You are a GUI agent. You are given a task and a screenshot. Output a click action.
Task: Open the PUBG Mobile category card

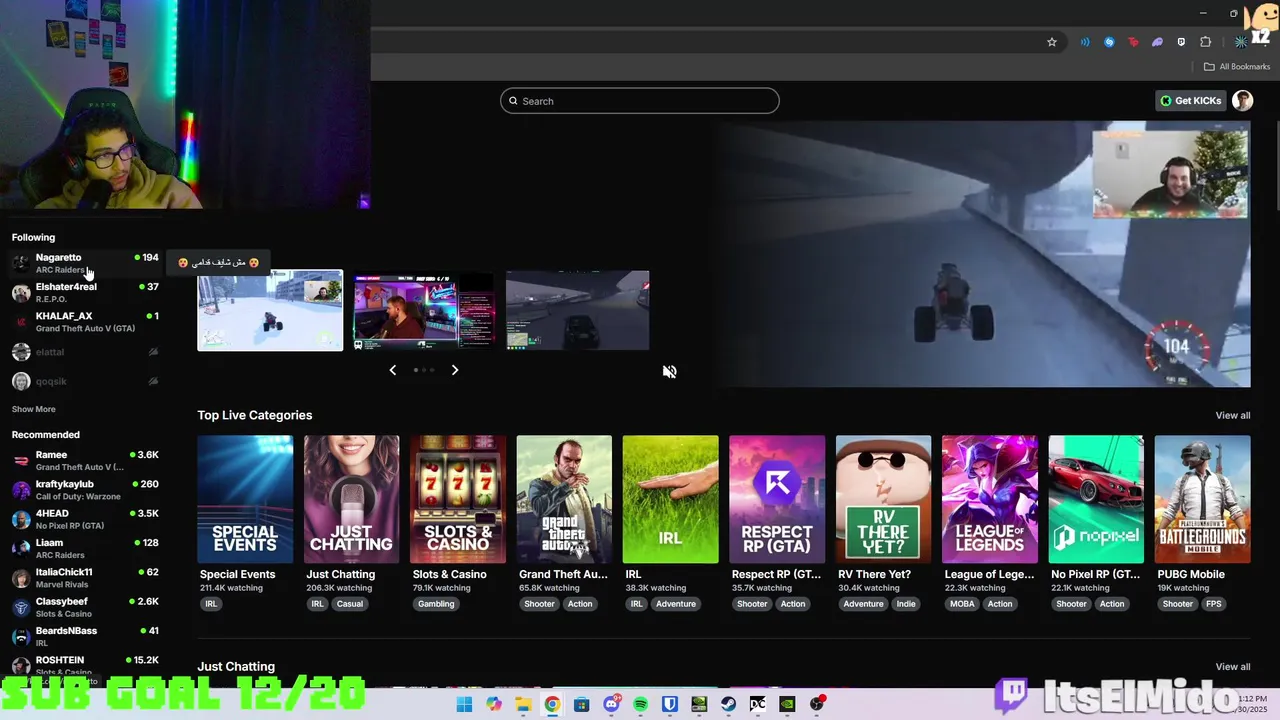coord(1202,499)
